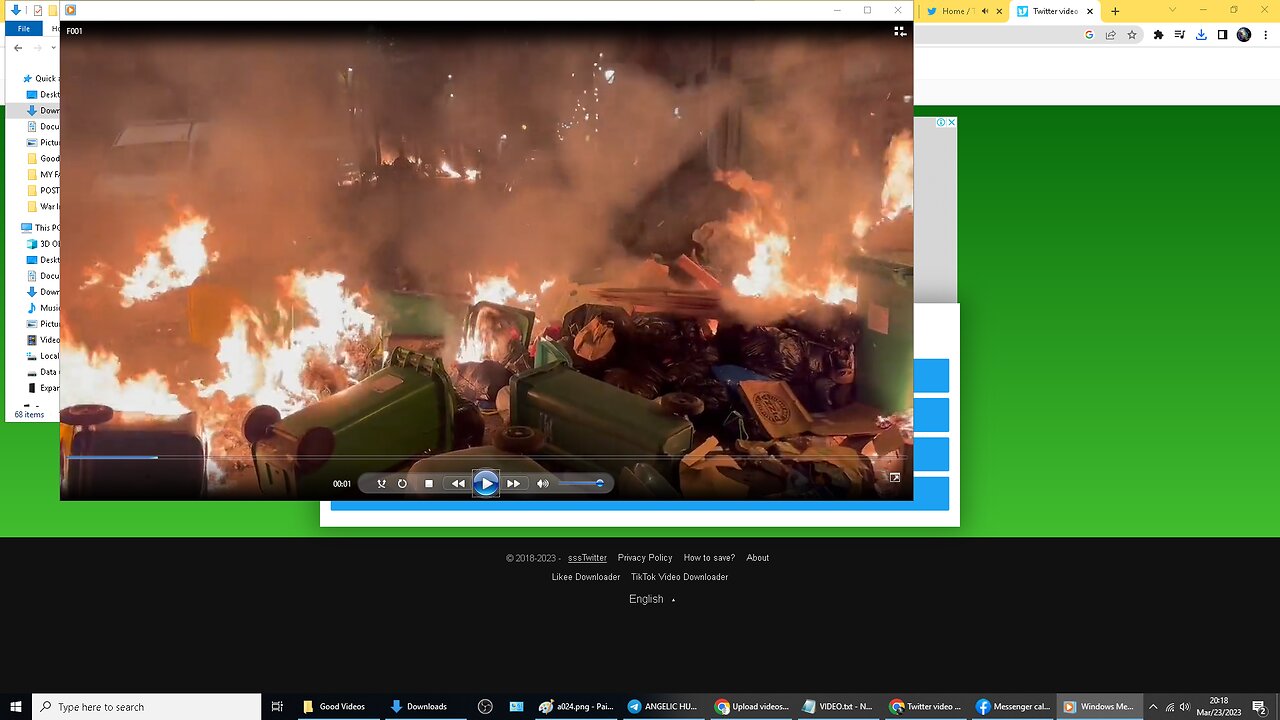Viewport: 1280px width, 720px height.
Task: Click the Google icon in address bar
Action: pos(1089,35)
